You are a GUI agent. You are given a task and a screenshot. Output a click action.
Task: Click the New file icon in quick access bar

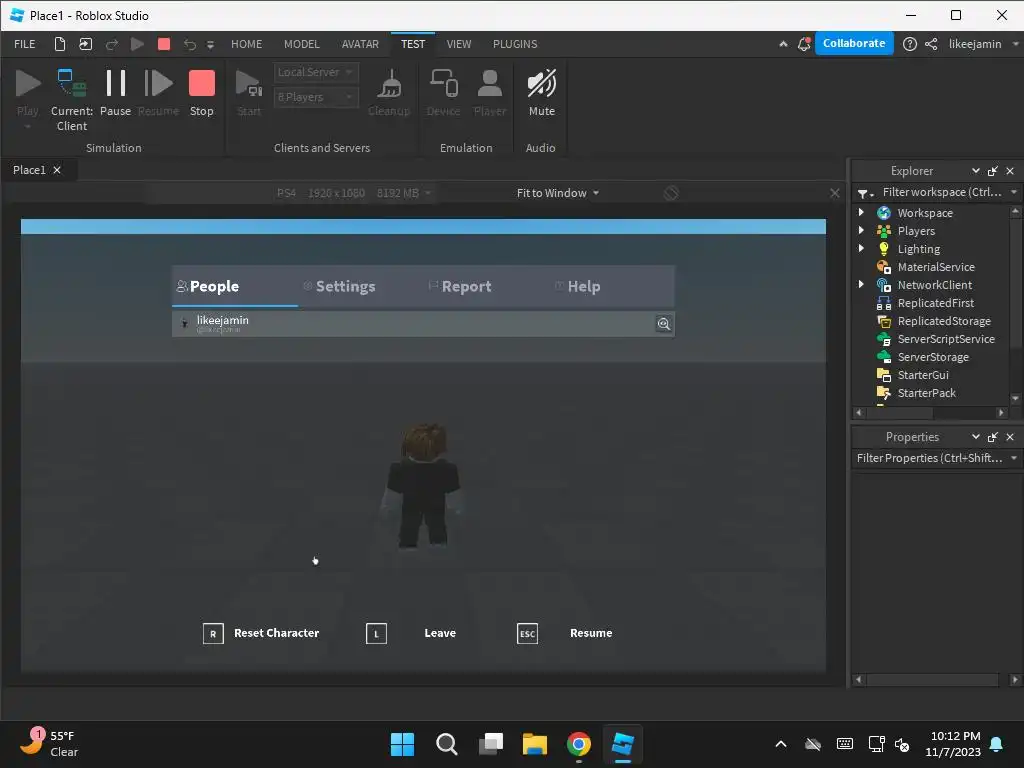pyautogui.click(x=59, y=44)
